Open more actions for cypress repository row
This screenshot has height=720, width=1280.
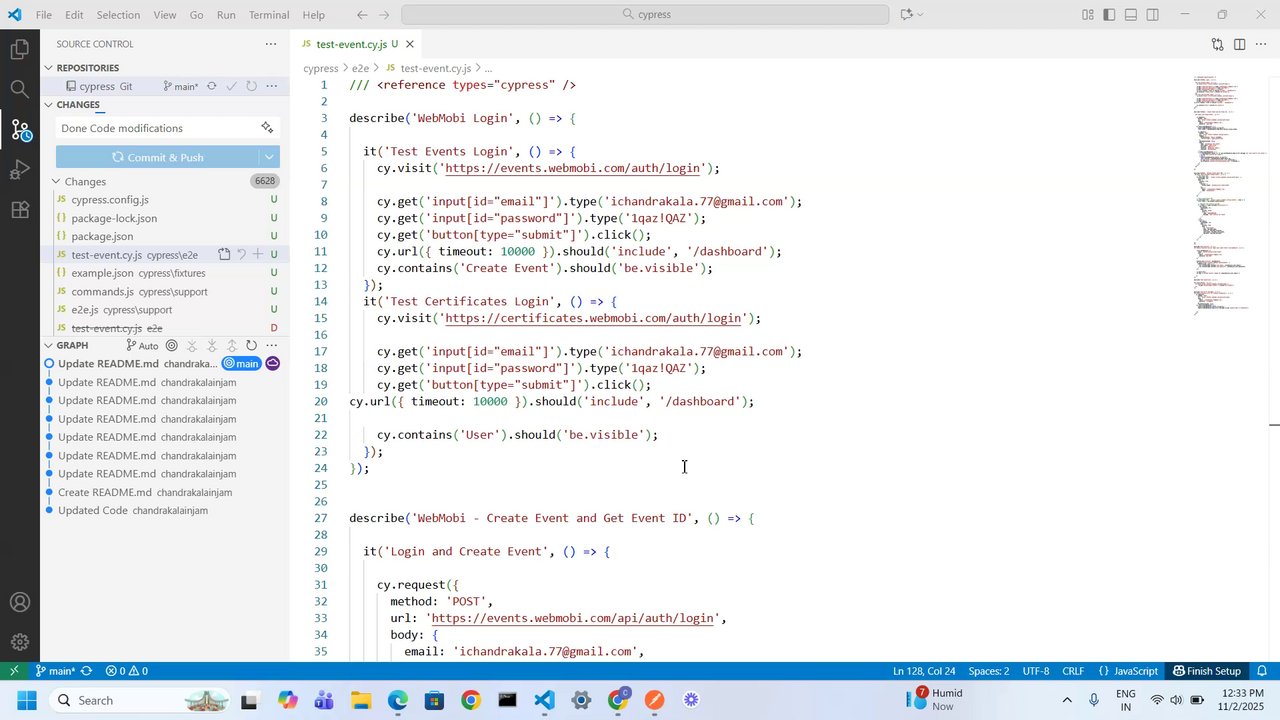[x=271, y=86]
